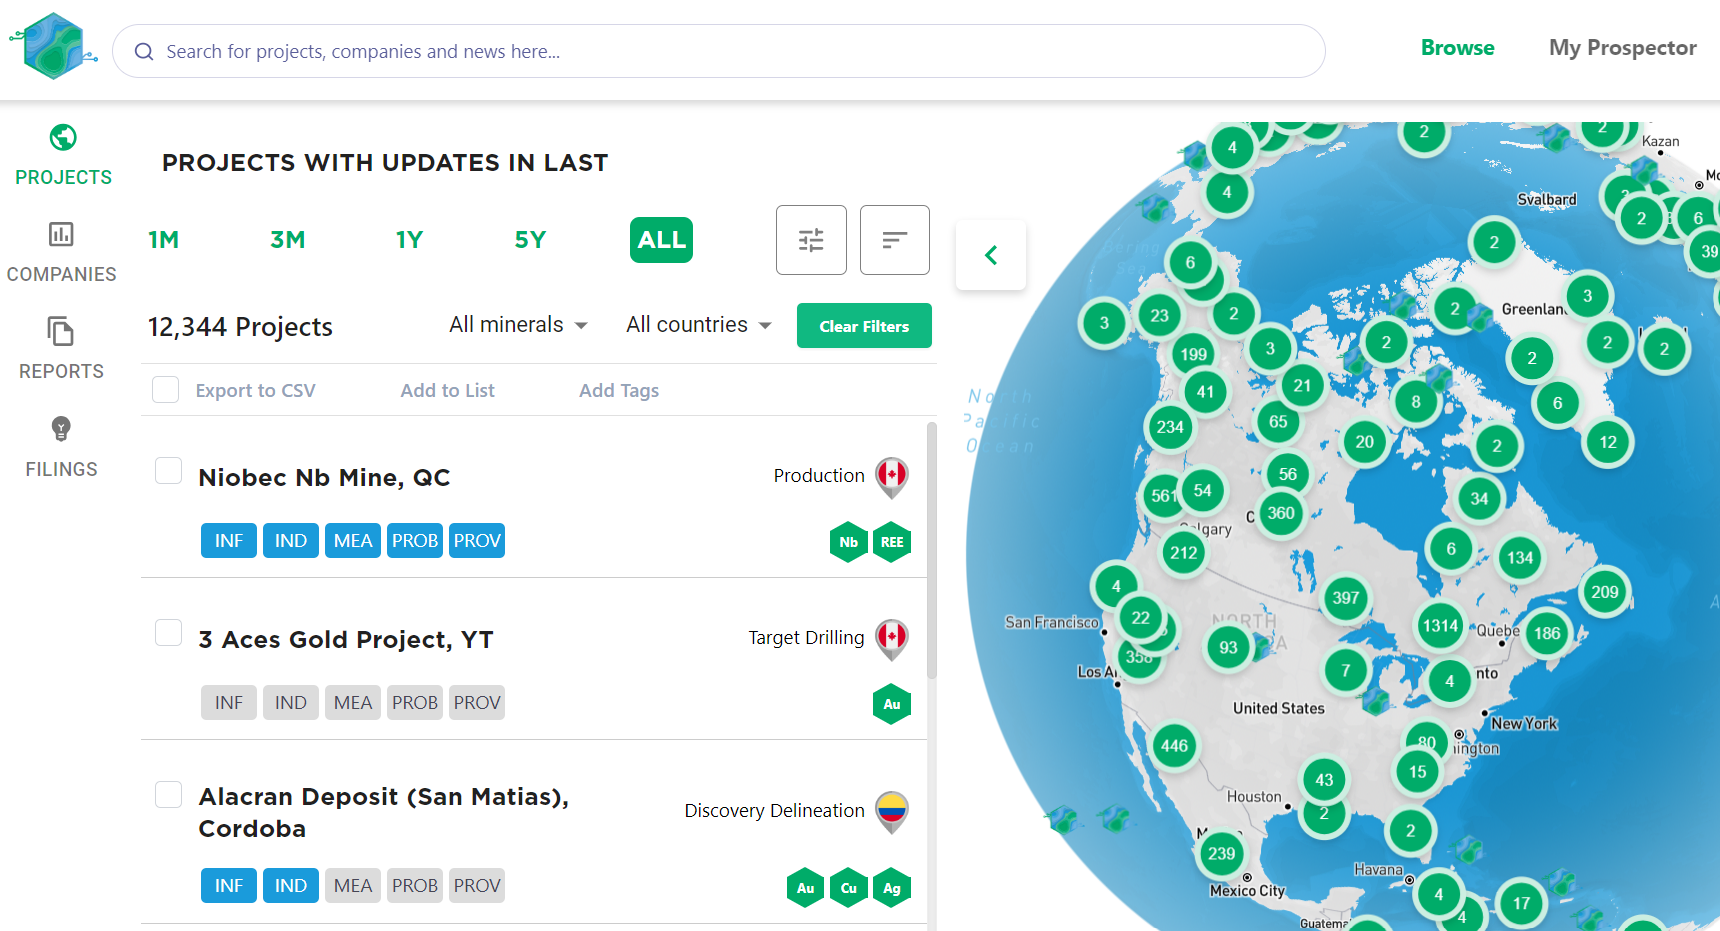Viewport: 1720px width, 931px height.
Task: Open the Projects globe sidebar icon
Action: tap(63, 137)
